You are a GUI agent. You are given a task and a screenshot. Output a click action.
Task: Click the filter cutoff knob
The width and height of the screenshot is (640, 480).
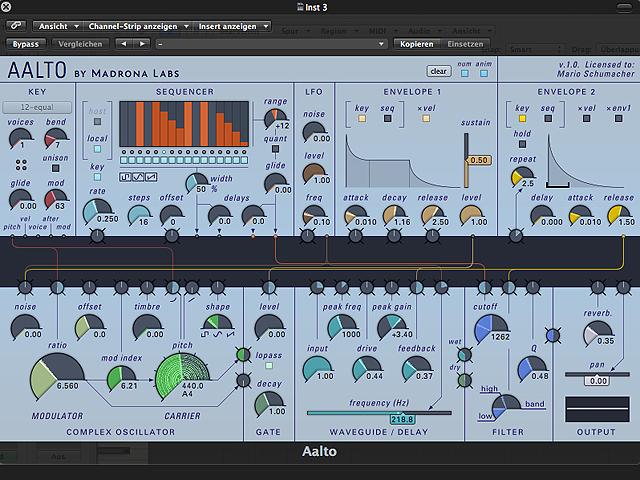coord(491,328)
